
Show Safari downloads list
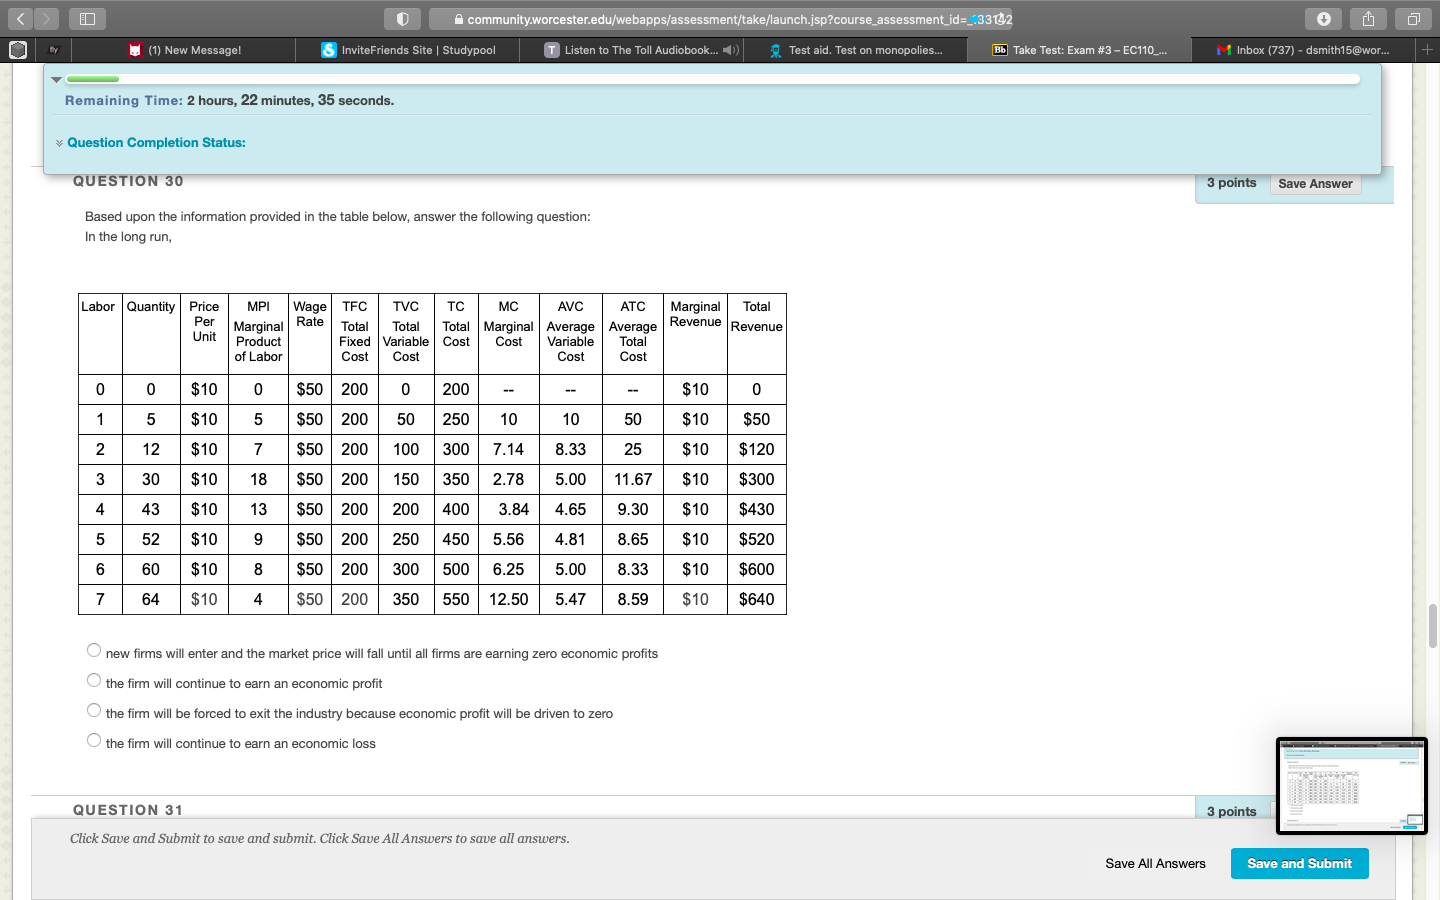[1323, 19]
